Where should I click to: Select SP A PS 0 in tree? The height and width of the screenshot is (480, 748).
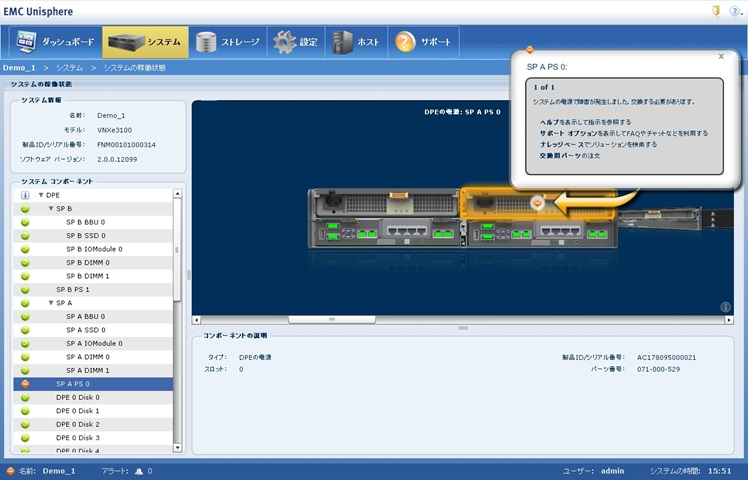pos(93,384)
